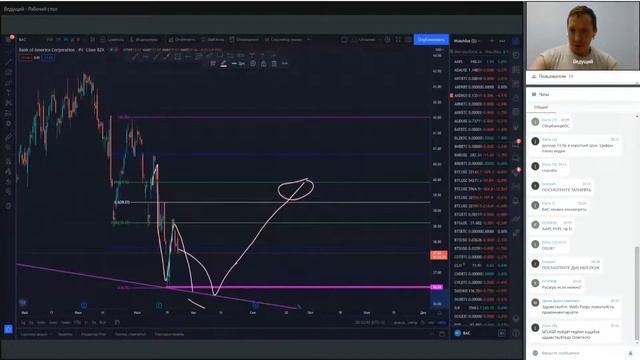Select the text tool in left toolbar

8,93
